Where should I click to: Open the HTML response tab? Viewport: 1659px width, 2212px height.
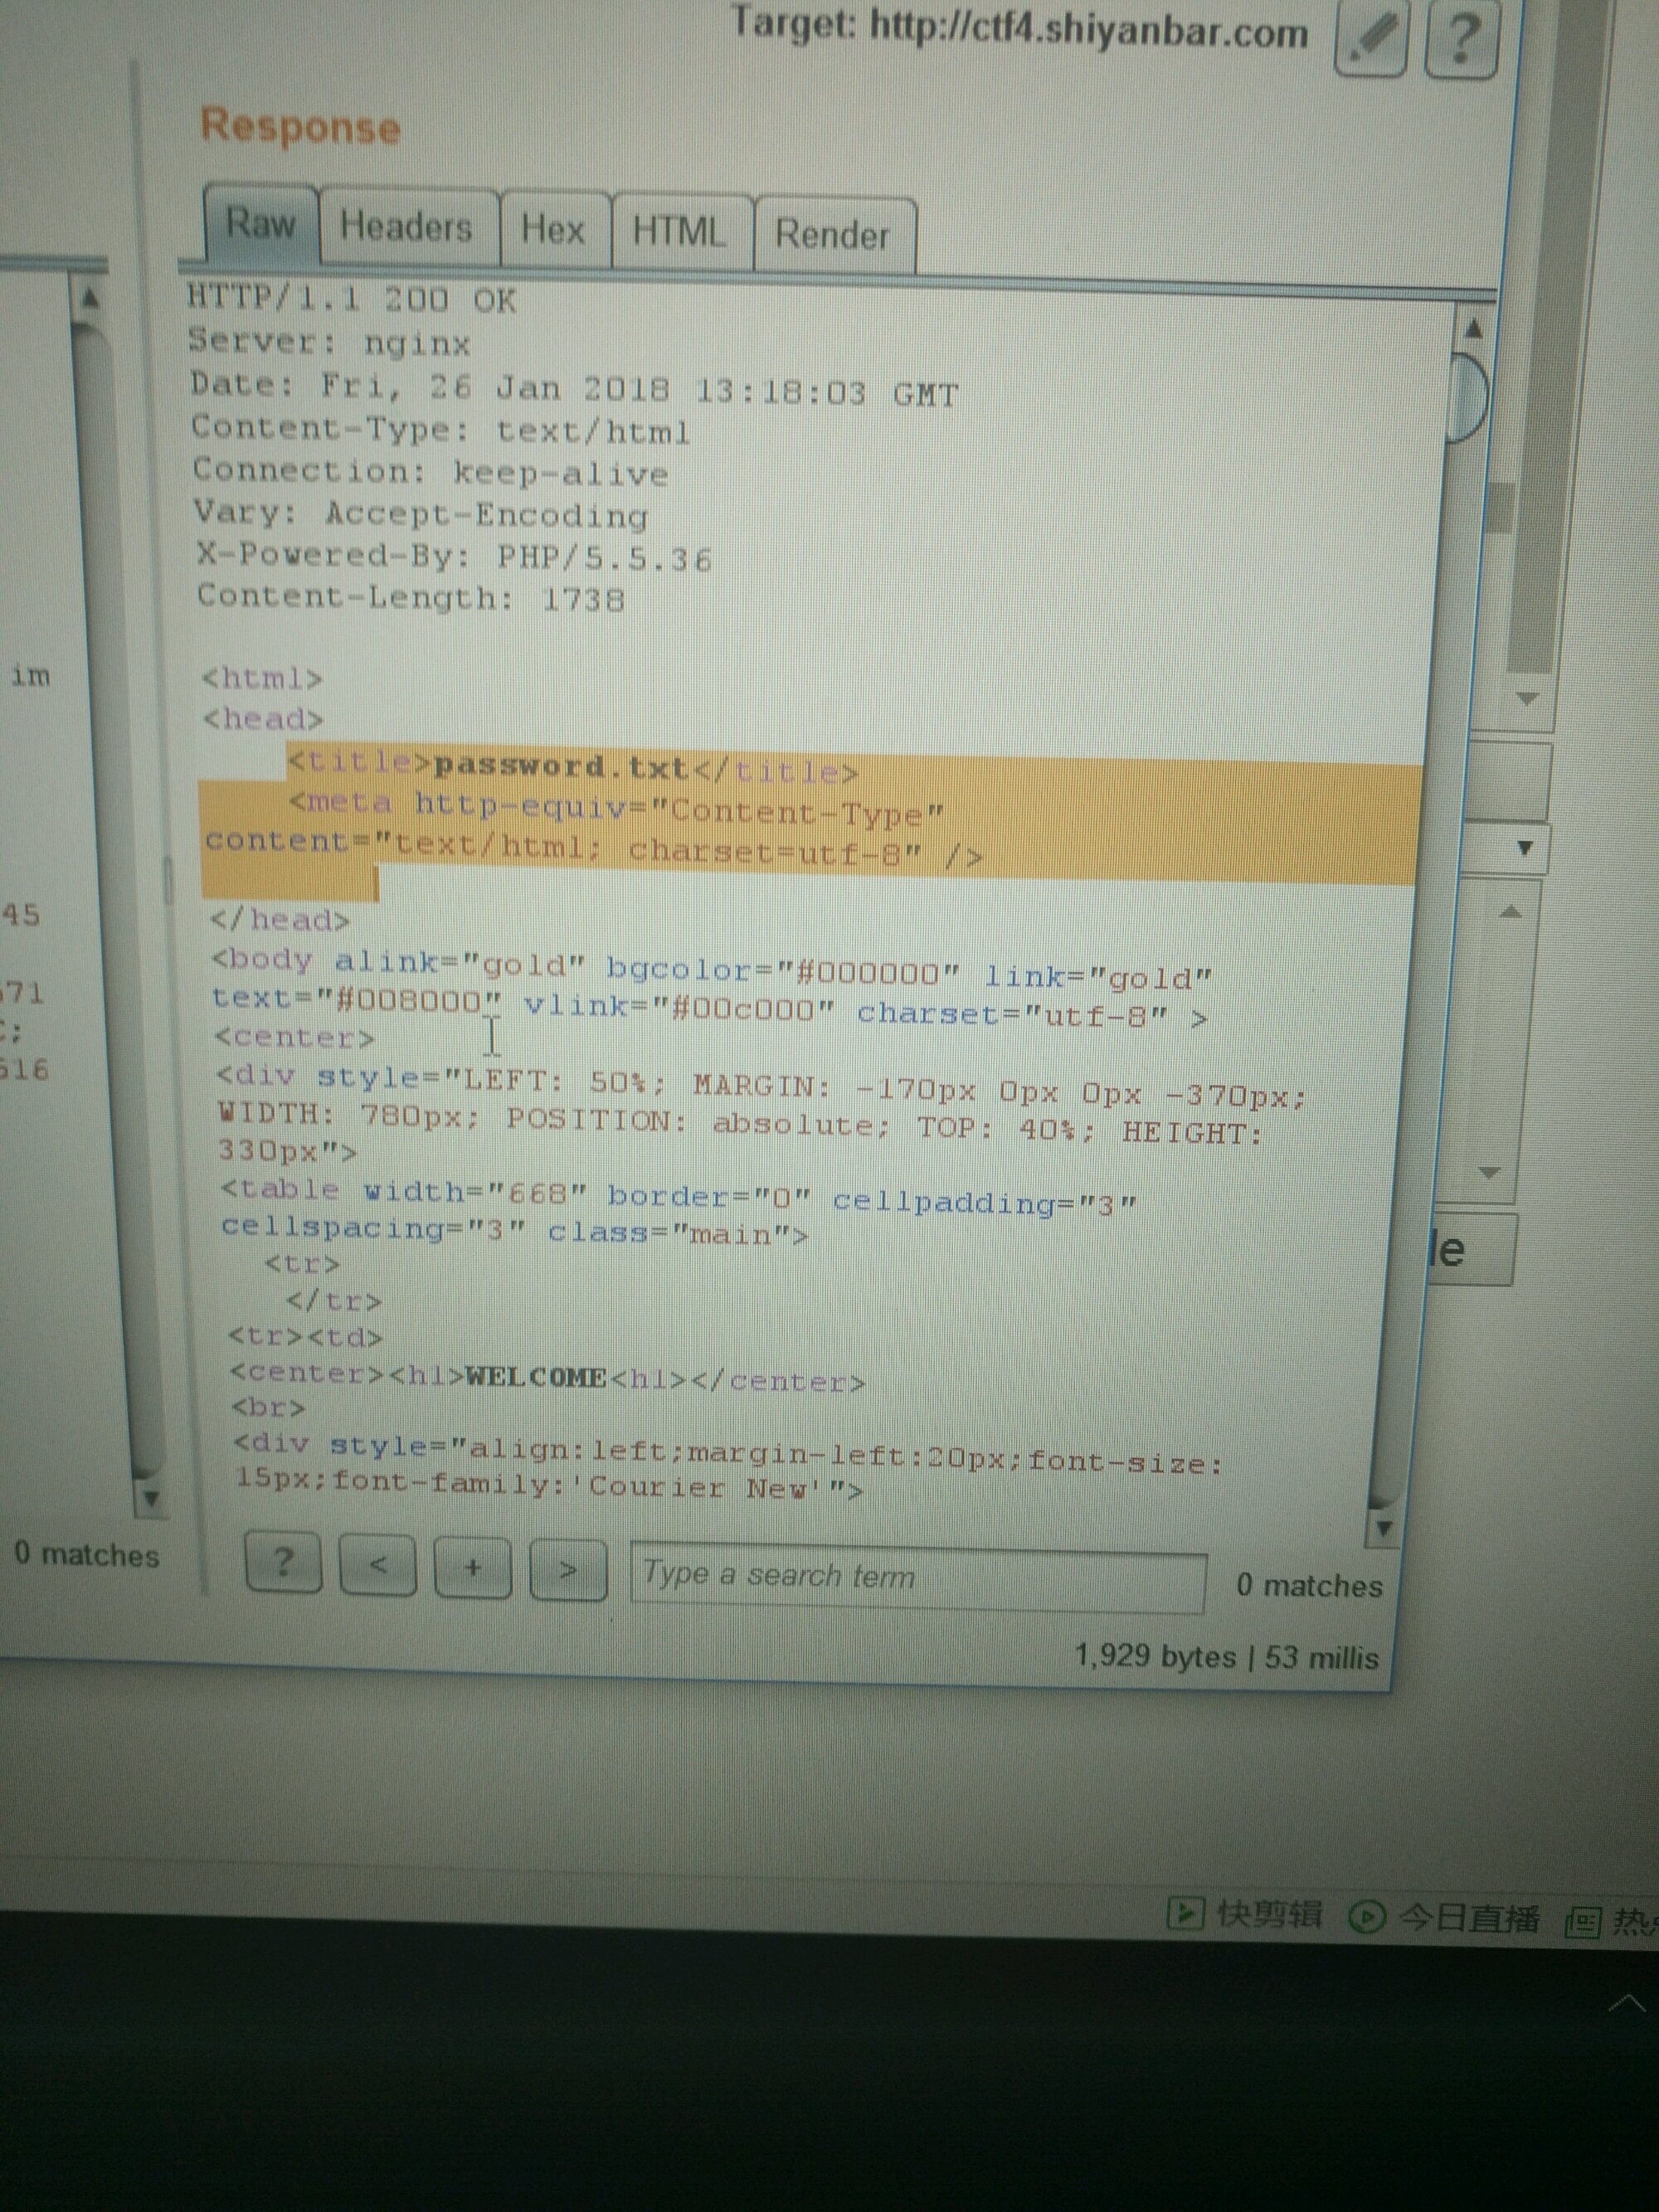pos(679,232)
